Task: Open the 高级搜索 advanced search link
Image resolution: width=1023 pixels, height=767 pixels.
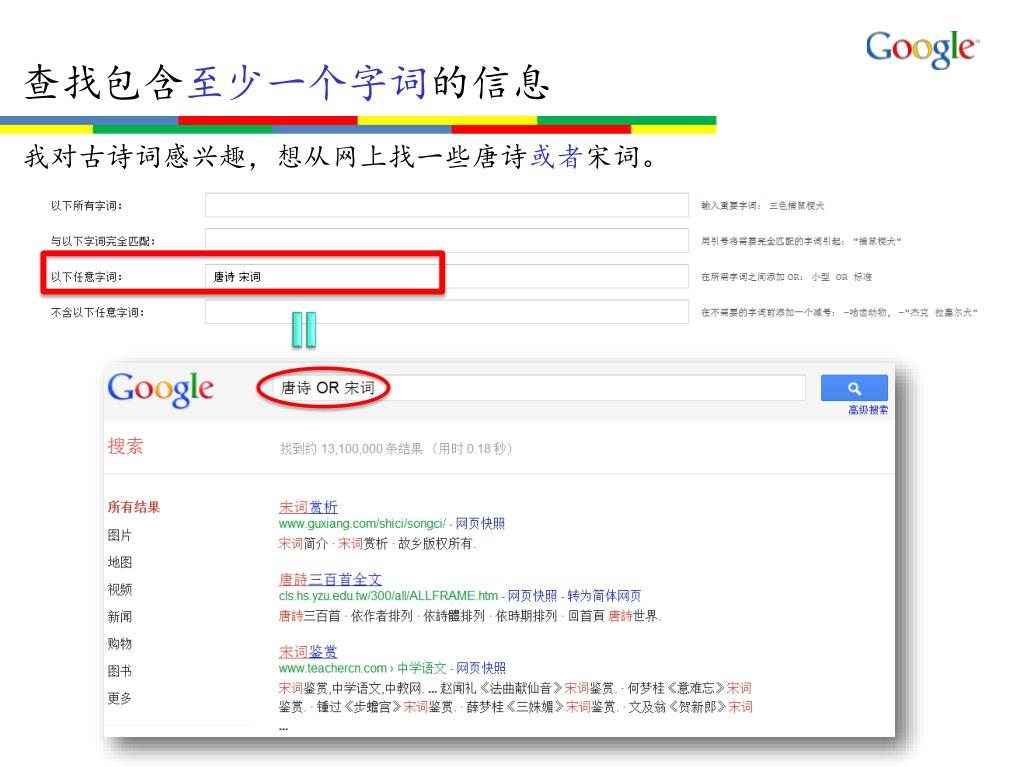Action: point(868,410)
